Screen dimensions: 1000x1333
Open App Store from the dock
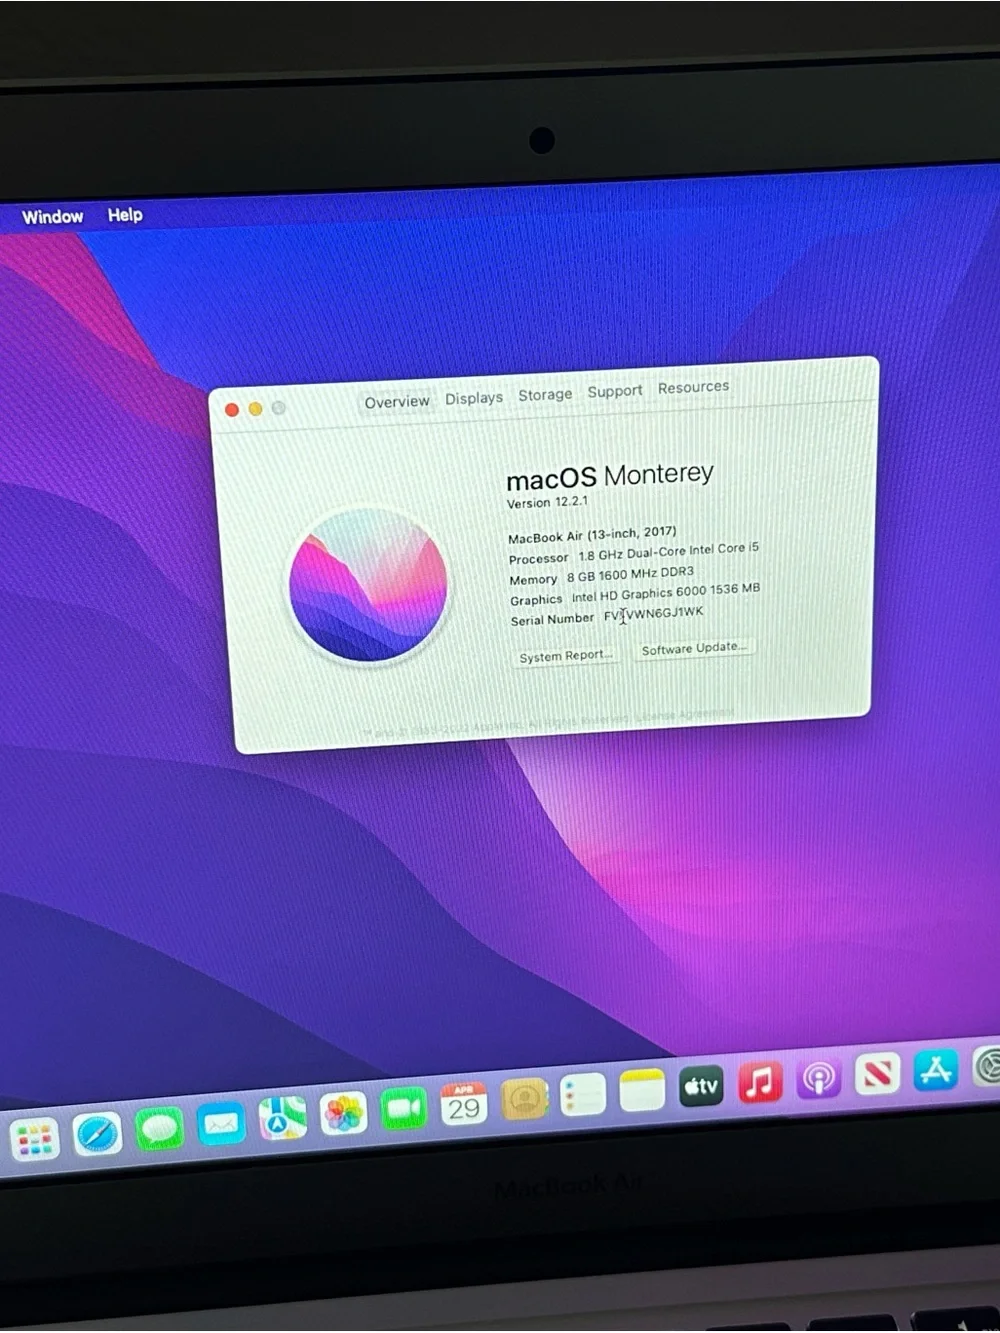[x=936, y=1070]
